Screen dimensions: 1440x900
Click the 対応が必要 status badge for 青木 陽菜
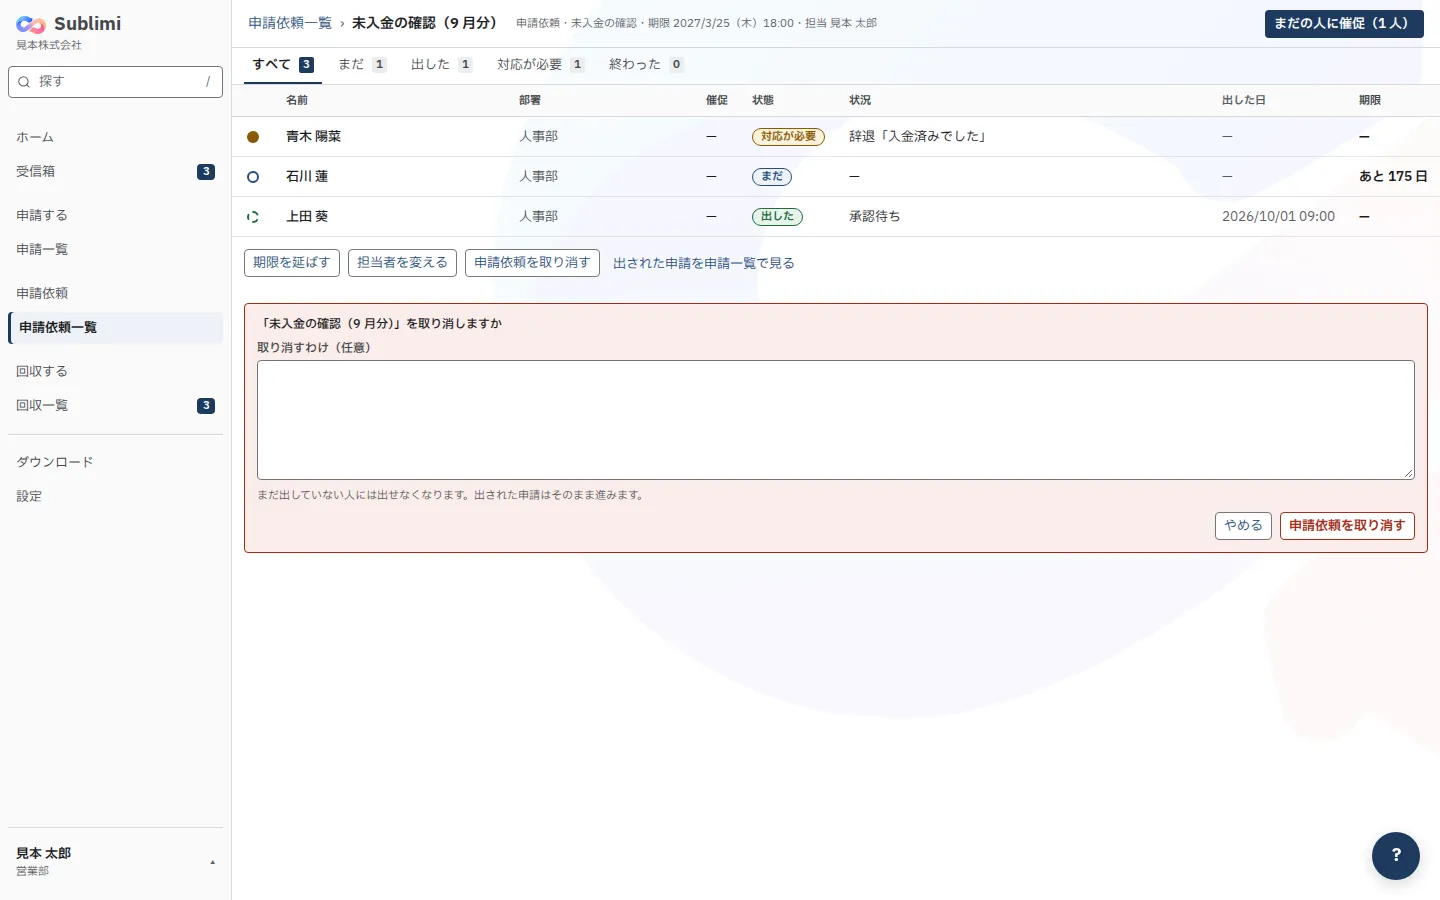[x=788, y=137]
